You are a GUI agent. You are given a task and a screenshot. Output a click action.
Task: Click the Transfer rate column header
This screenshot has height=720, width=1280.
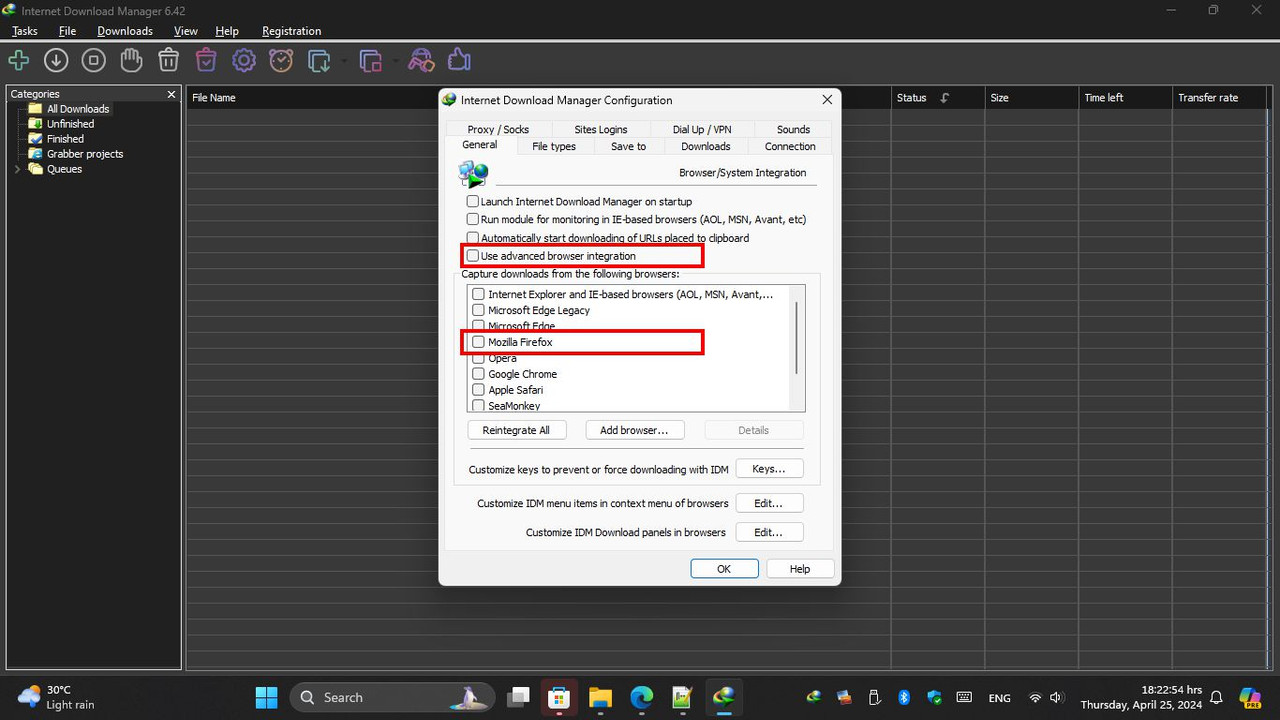pyautogui.click(x=1219, y=98)
